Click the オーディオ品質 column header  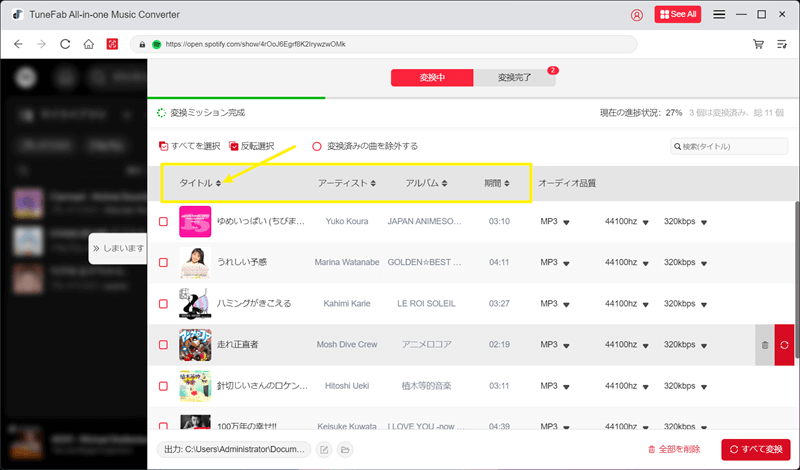(x=567, y=183)
